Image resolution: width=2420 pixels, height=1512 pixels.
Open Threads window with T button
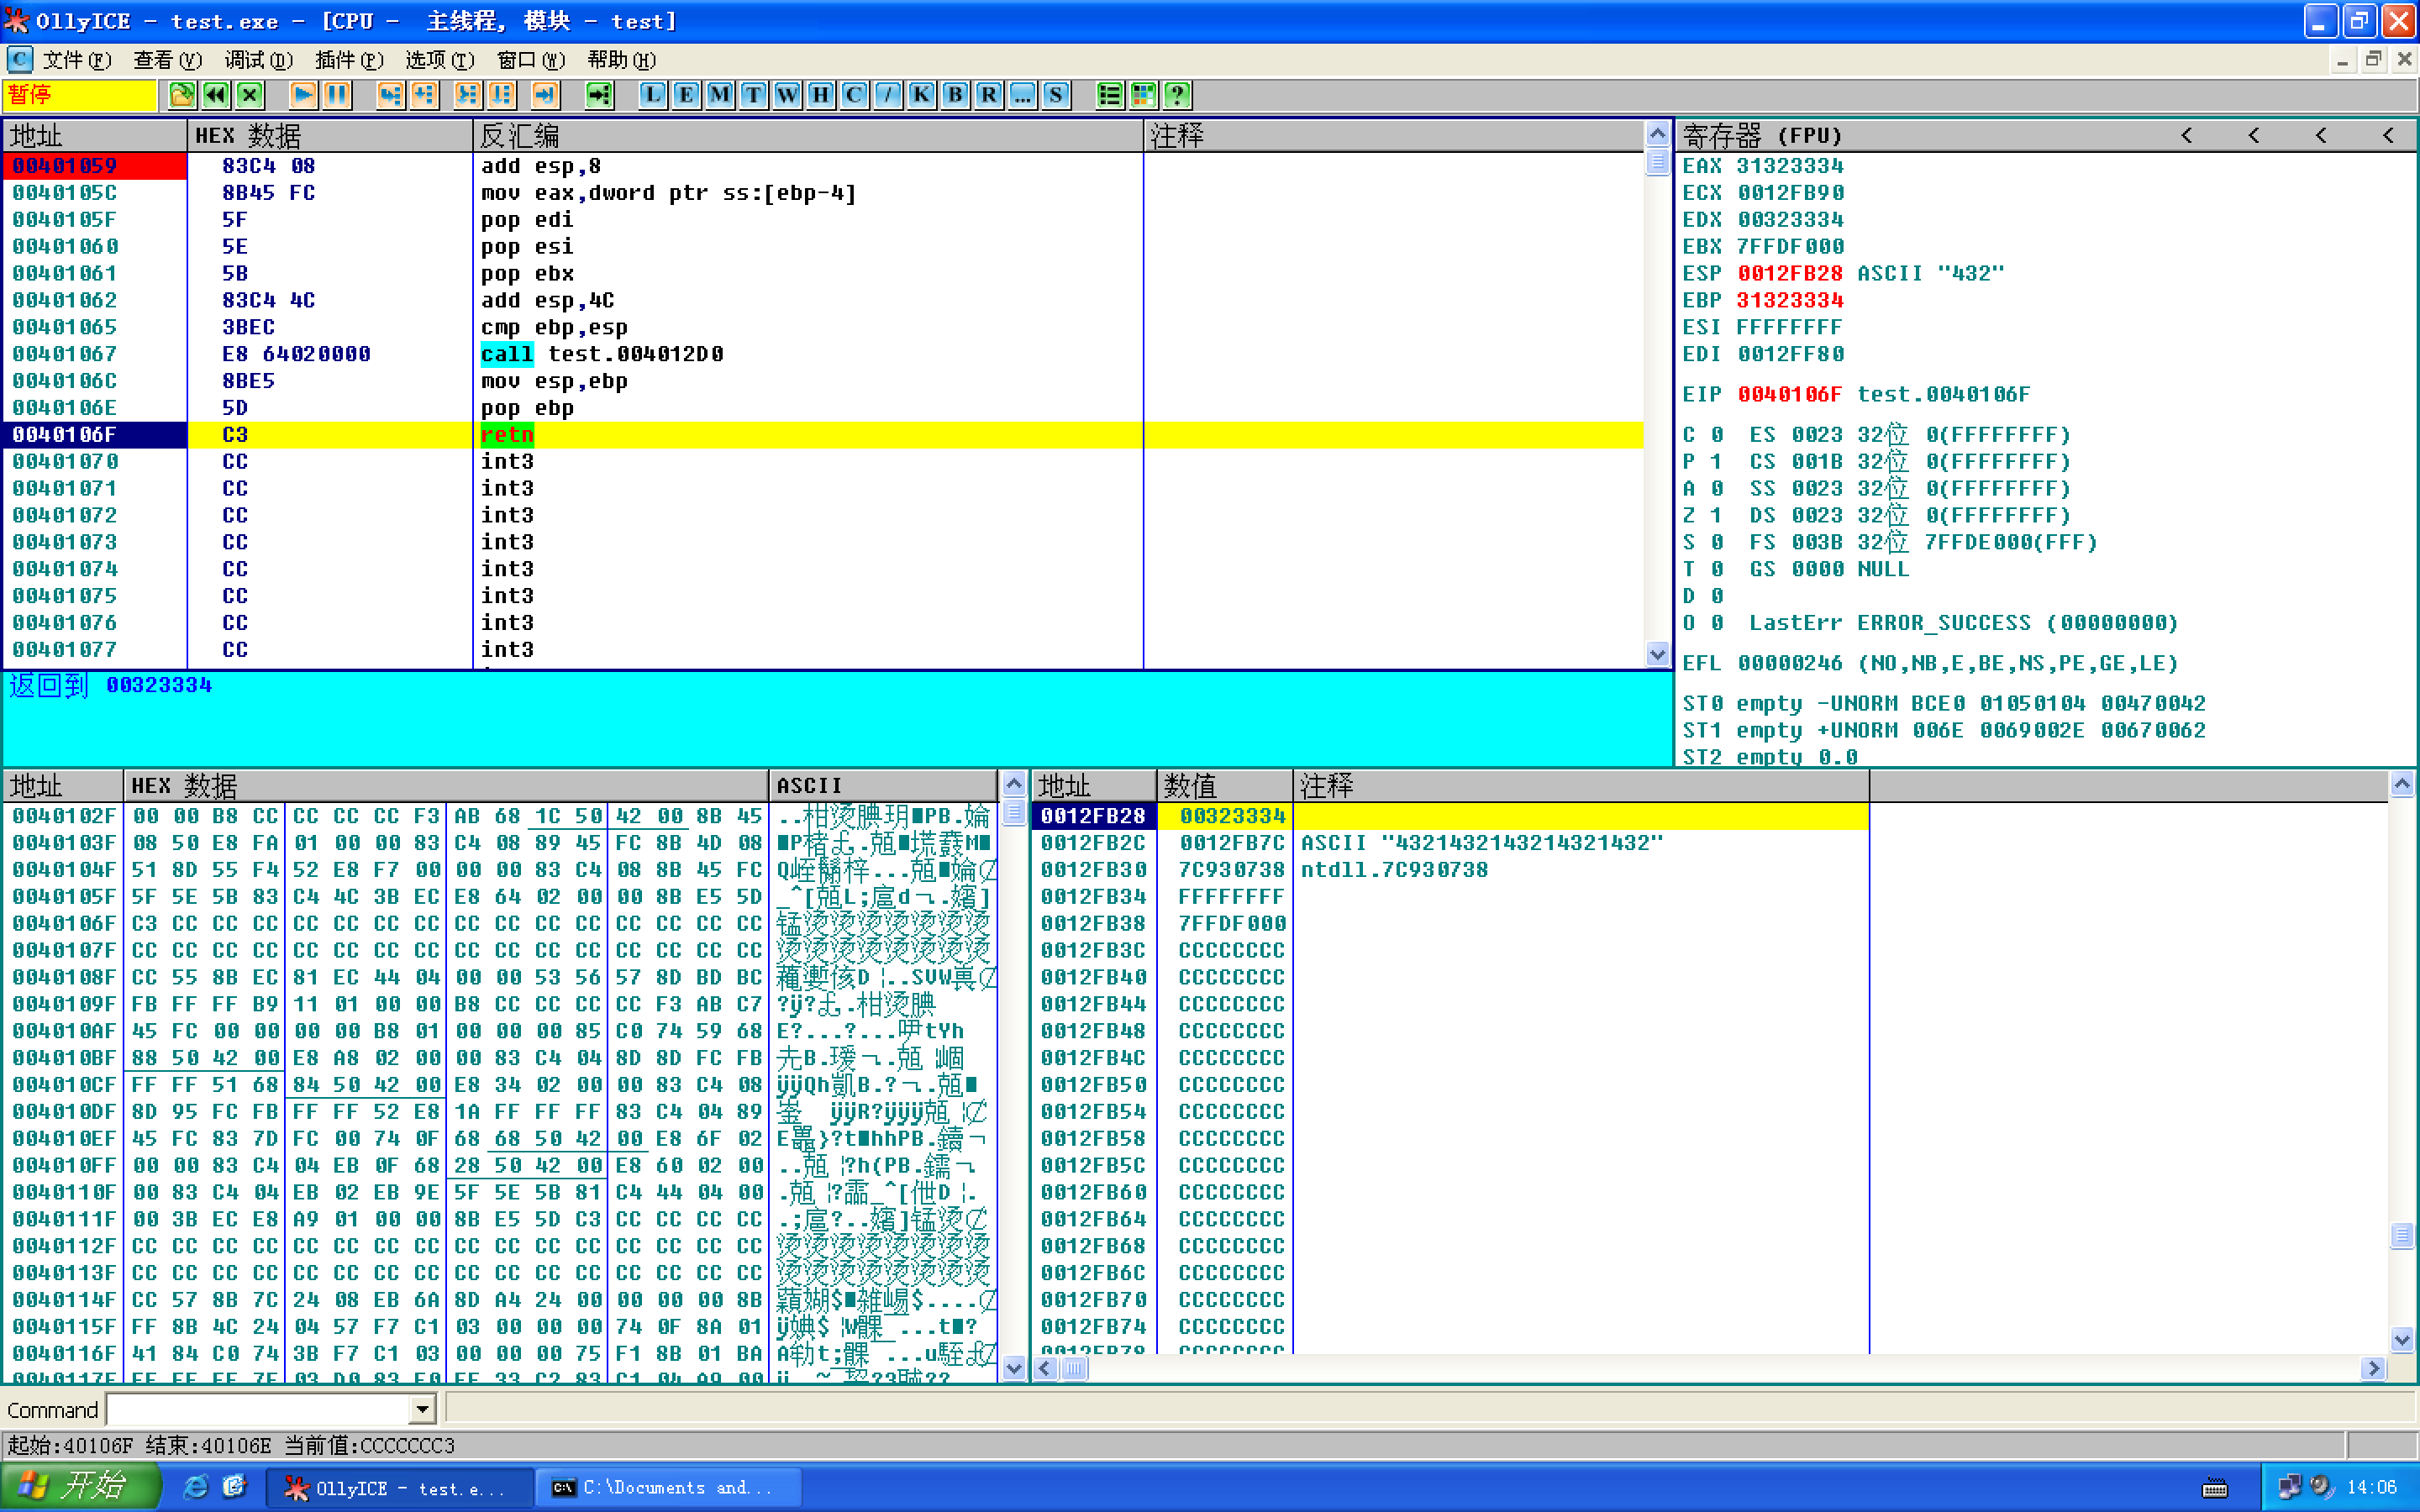pyautogui.click(x=753, y=95)
